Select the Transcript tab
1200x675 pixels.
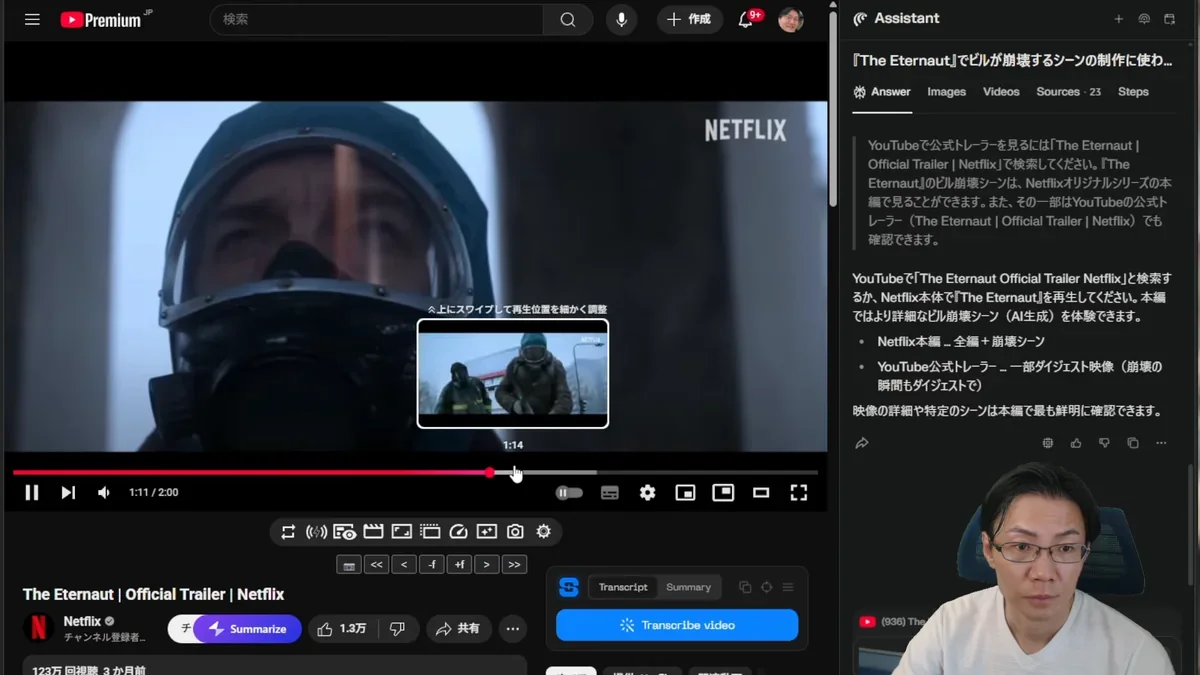tap(623, 587)
